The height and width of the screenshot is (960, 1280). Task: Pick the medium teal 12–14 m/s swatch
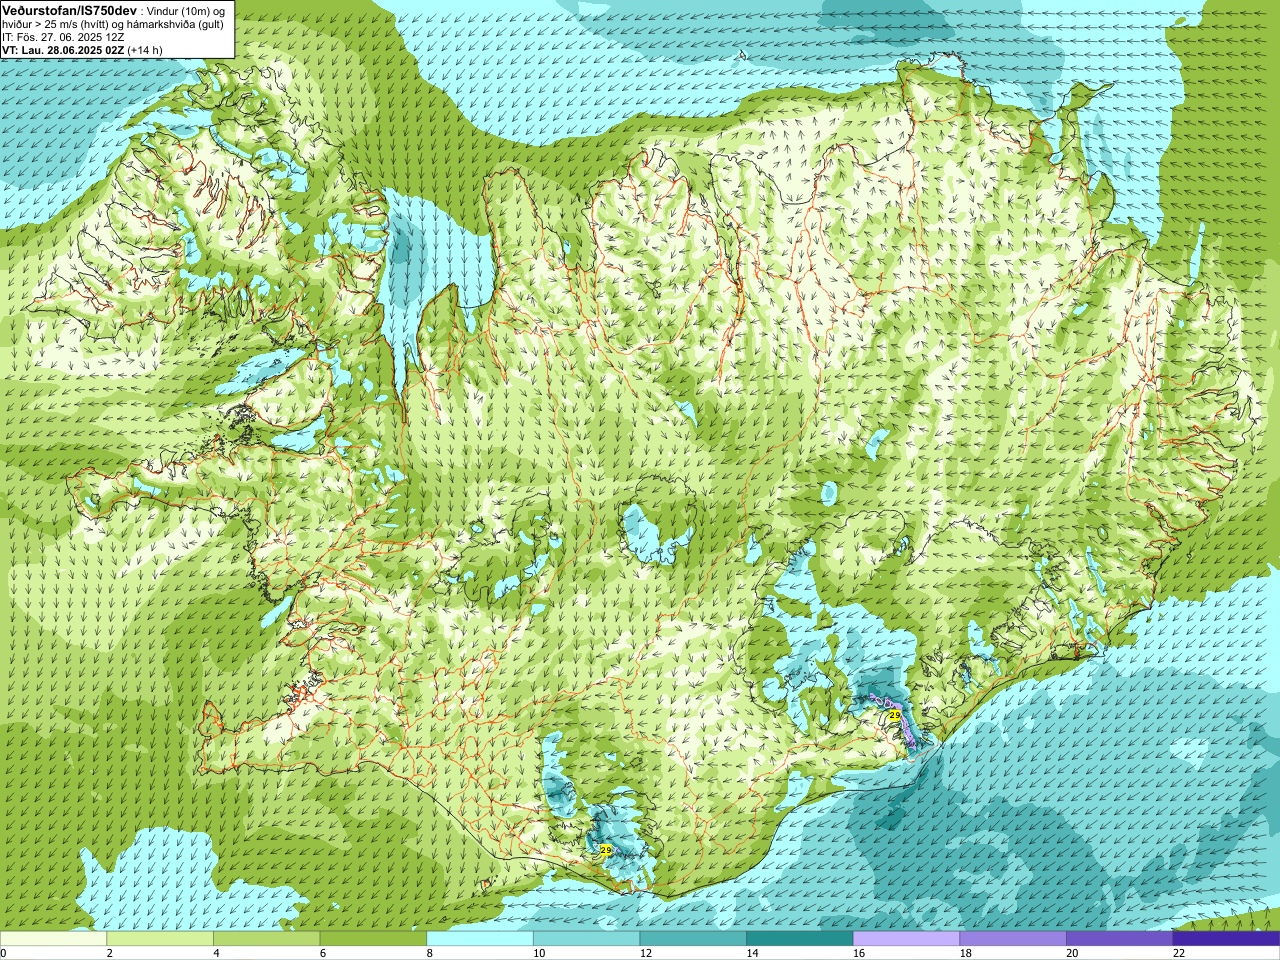(x=693, y=939)
